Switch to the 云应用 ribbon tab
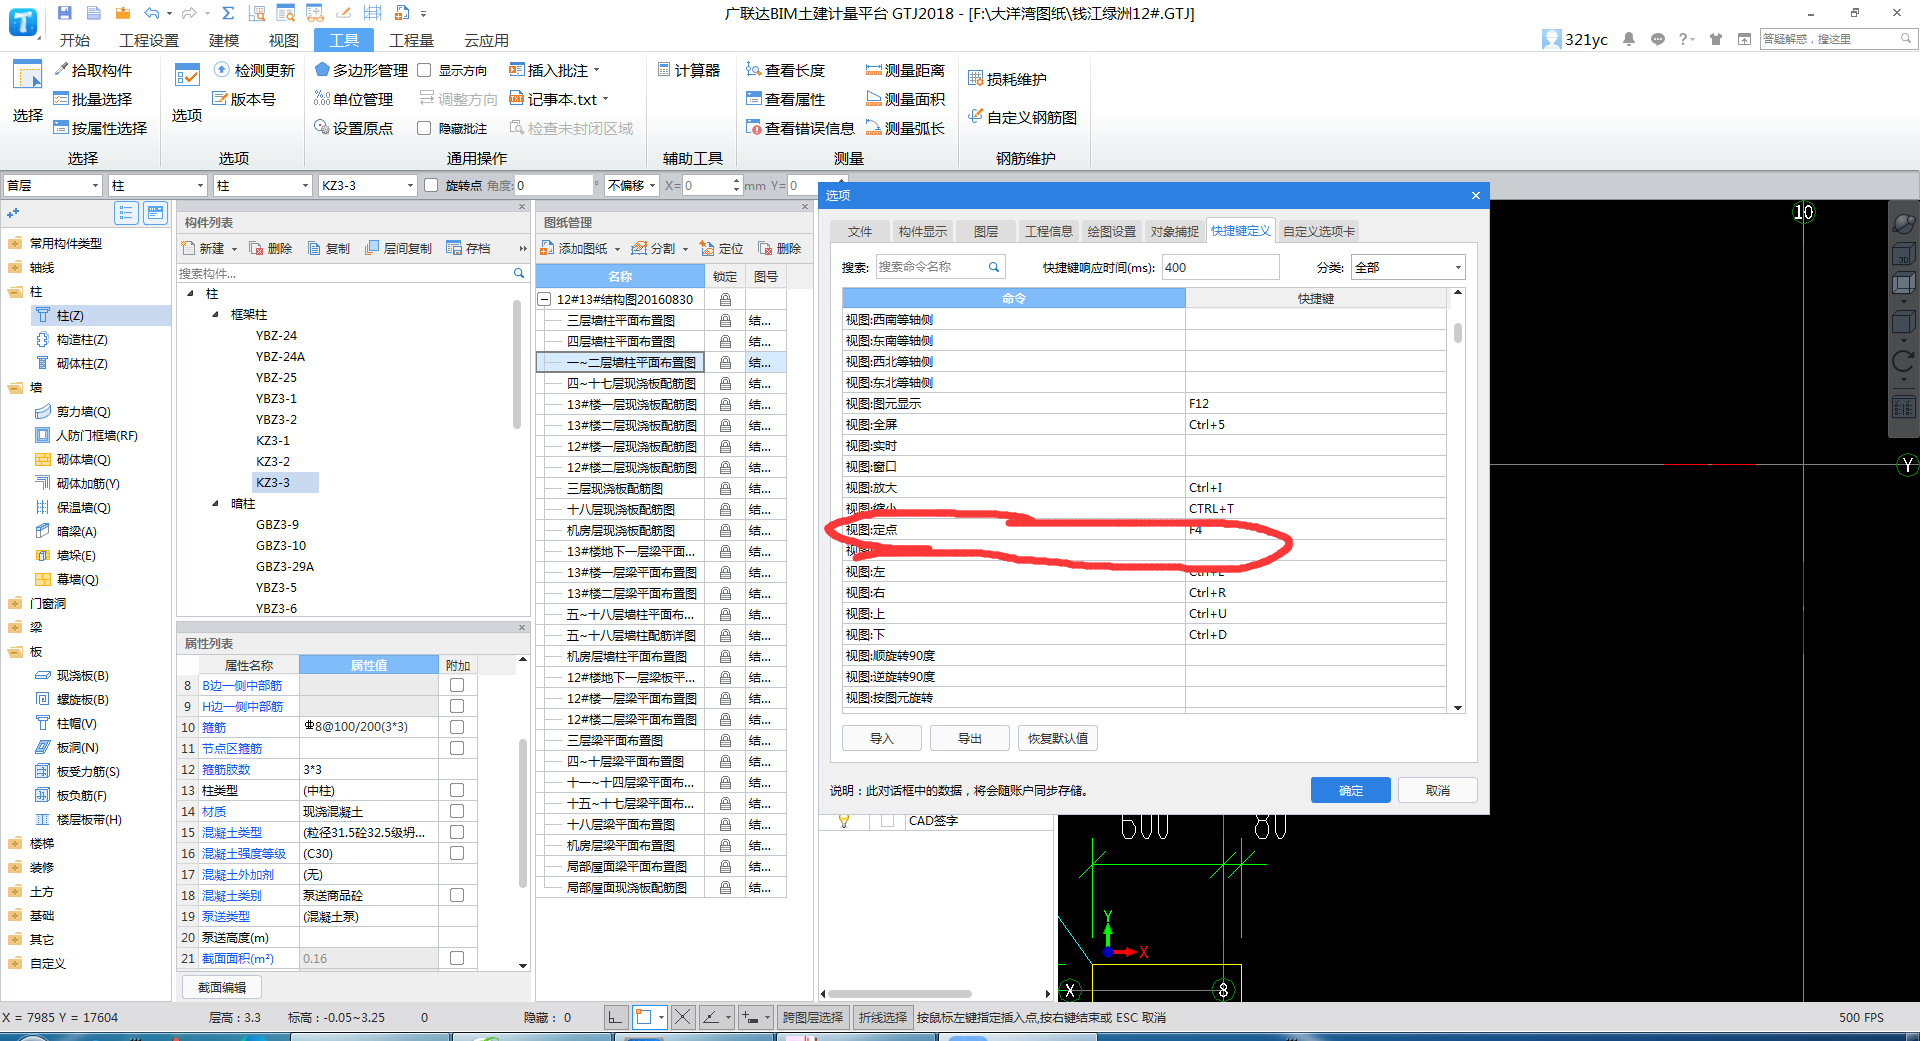1920x1041 pixels. point(486,40)
